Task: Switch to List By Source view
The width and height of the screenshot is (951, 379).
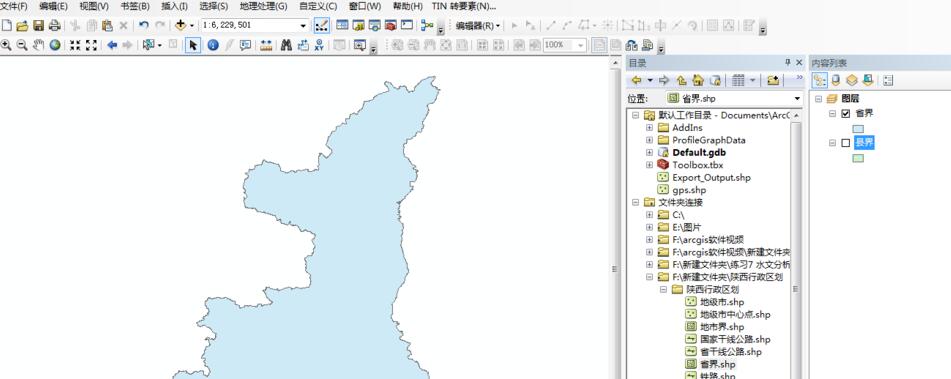Action: point(836,80)
